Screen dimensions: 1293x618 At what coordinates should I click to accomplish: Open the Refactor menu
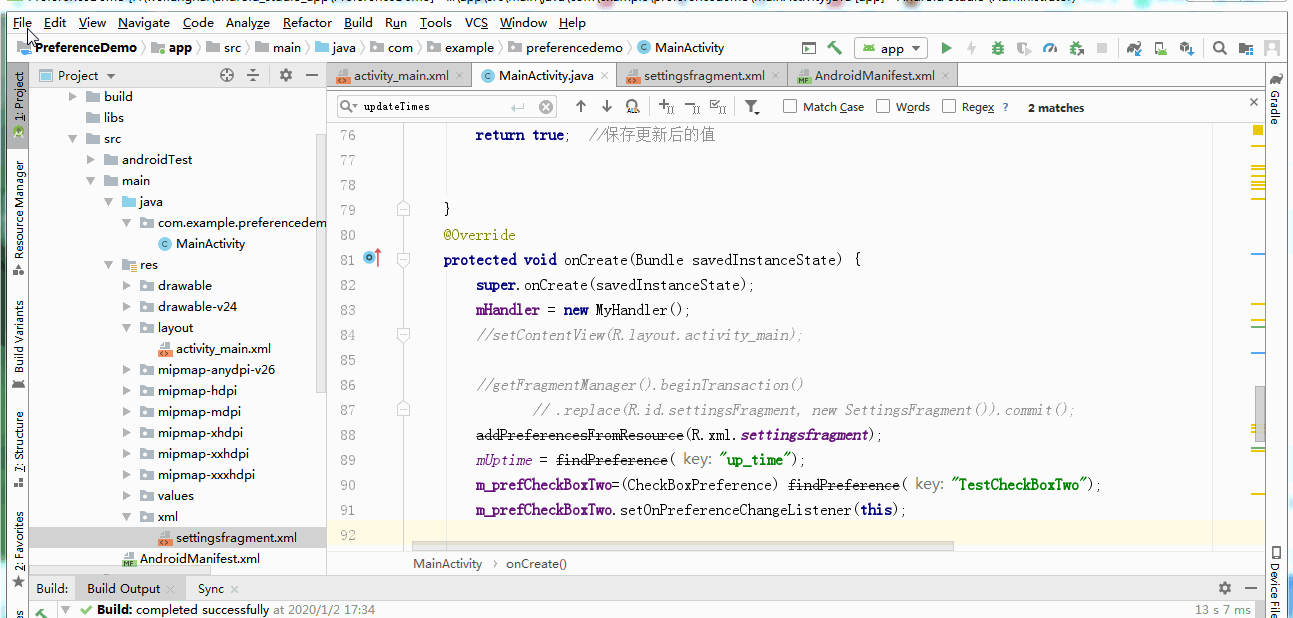[306, 22]
